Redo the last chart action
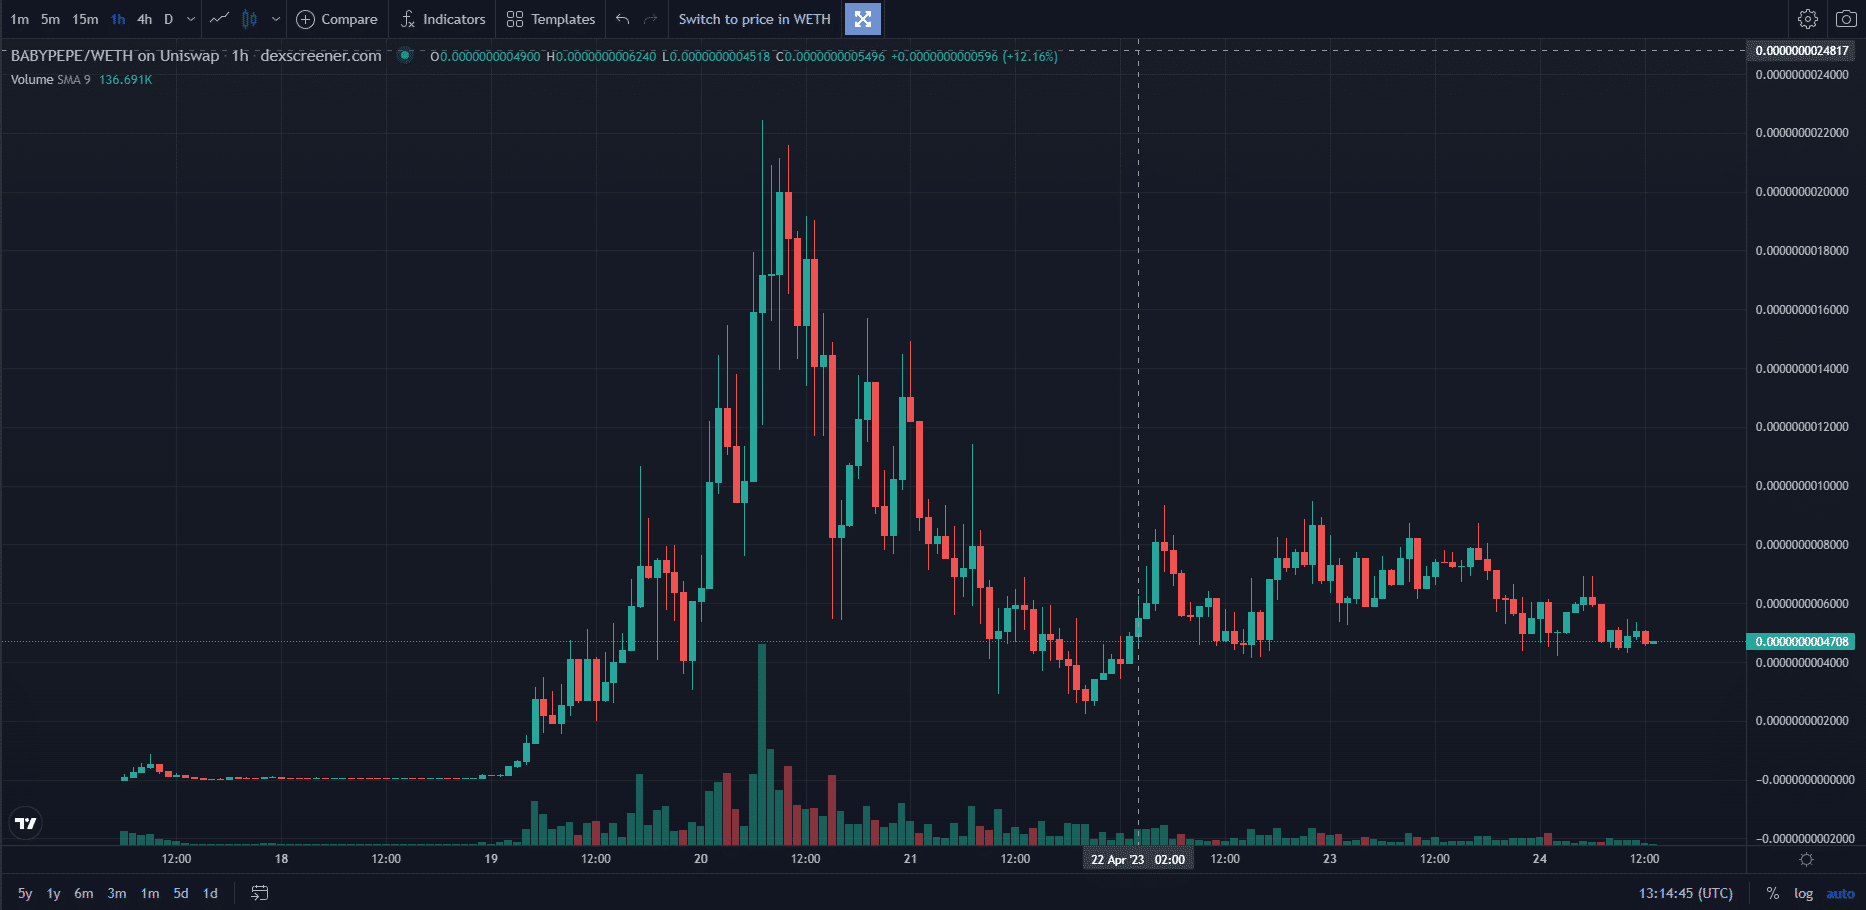Viewport: 1866px width, 910px height. point(650,19)
